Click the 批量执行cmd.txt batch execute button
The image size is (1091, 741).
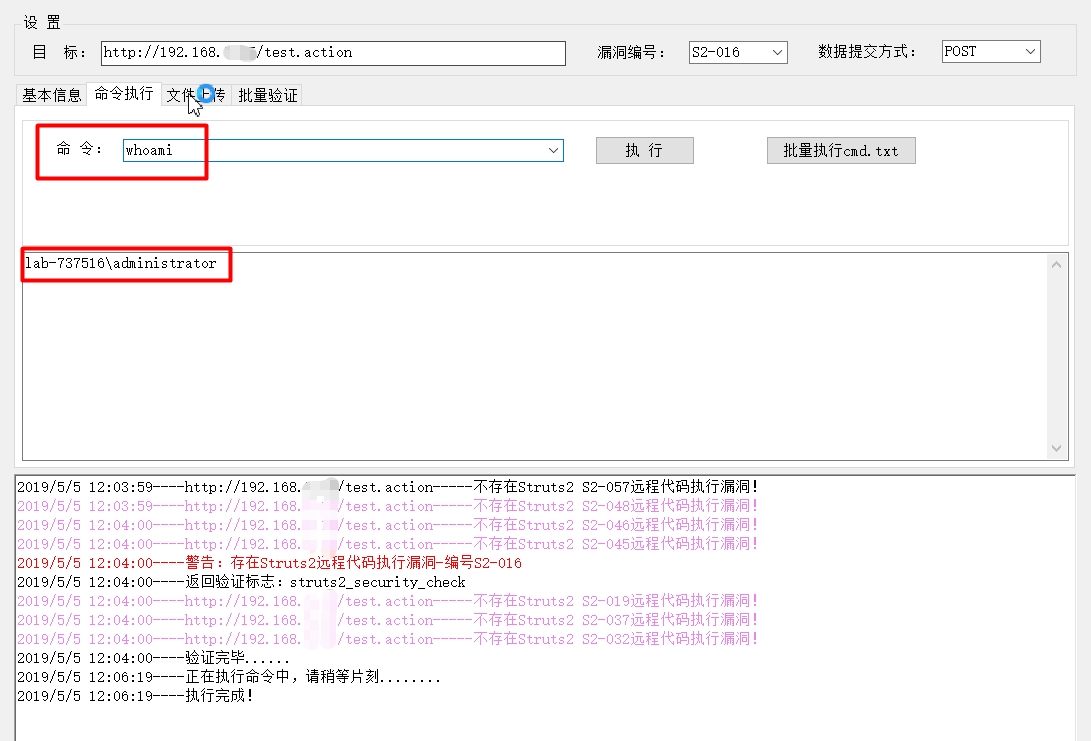click(840, 150)
